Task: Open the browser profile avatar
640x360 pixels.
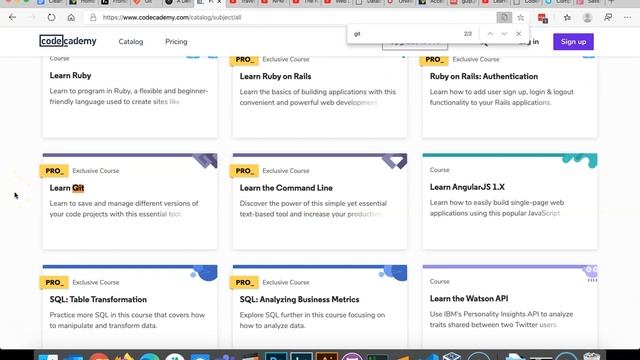Action: coord(587,18)
